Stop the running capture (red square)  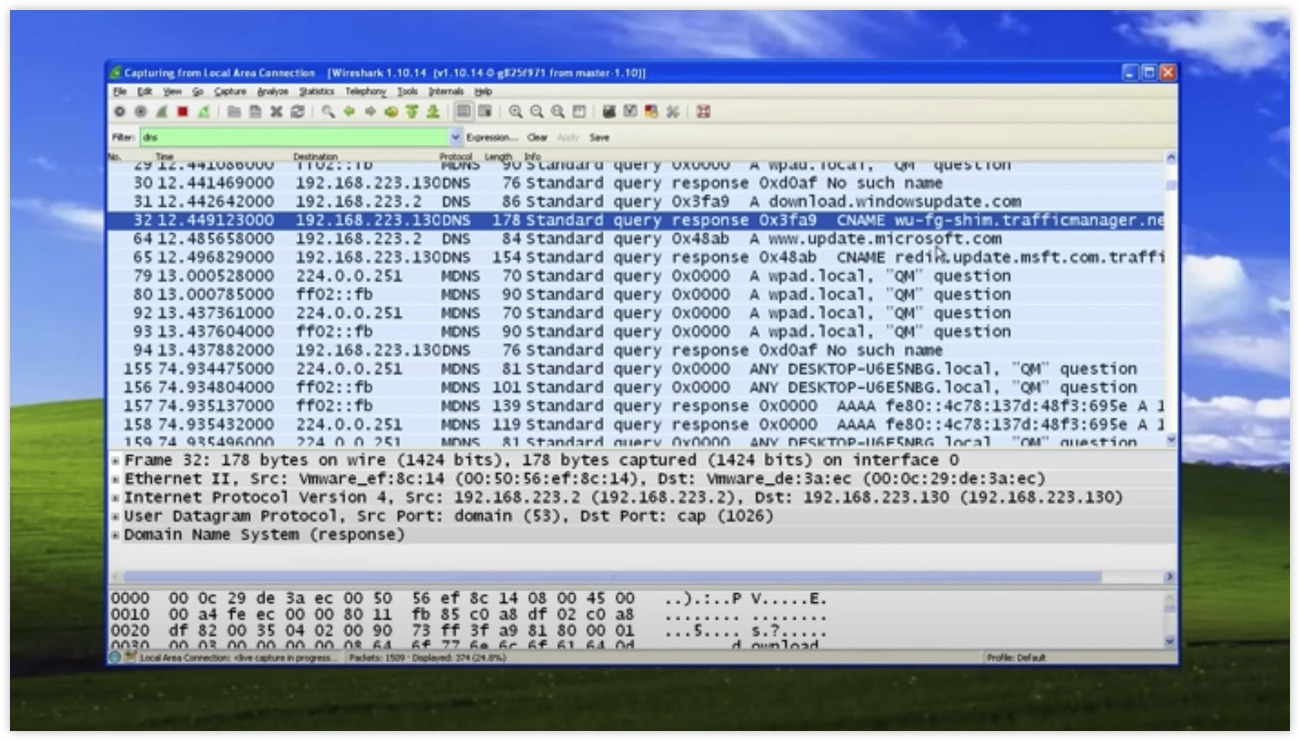pos(182,112)
